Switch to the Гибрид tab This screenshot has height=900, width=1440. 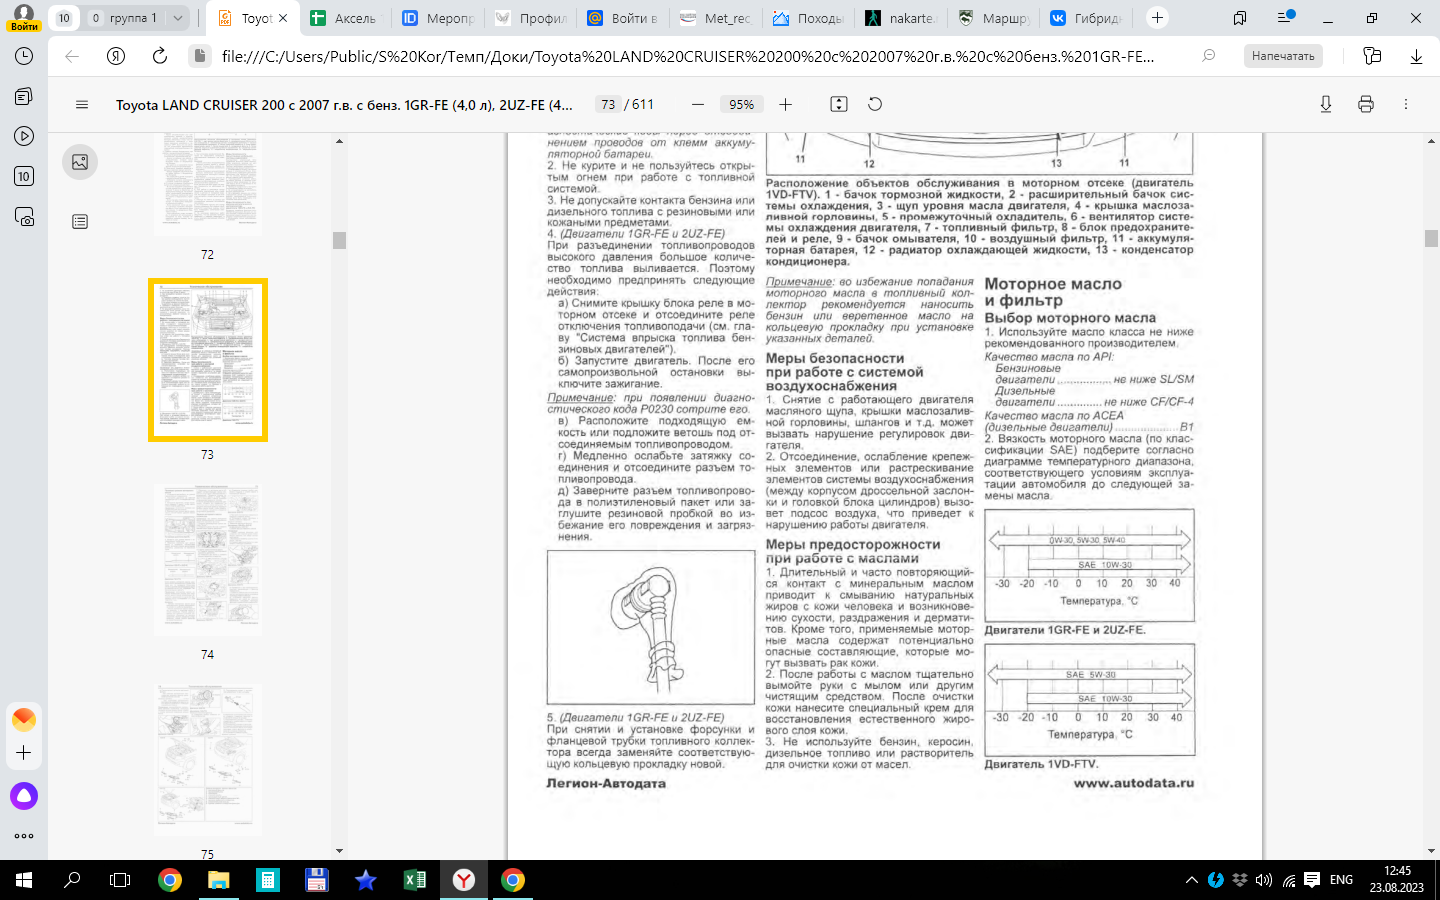click(x=1085, y=18)
